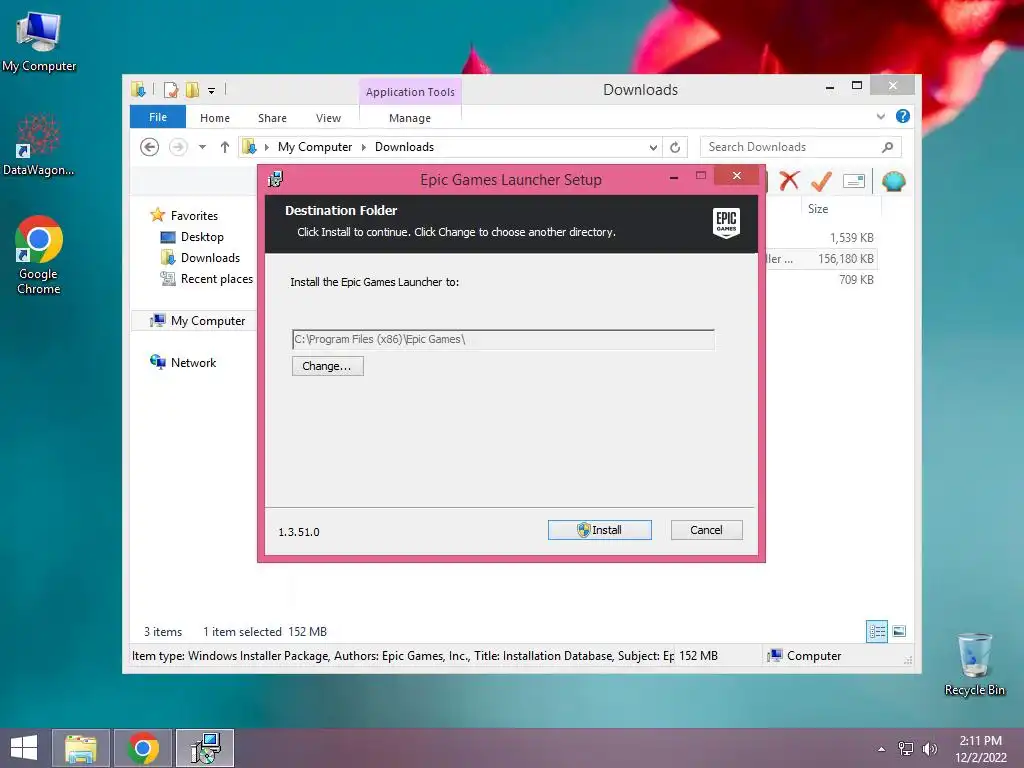Click the Downloads folder icon in title bar

138,89
